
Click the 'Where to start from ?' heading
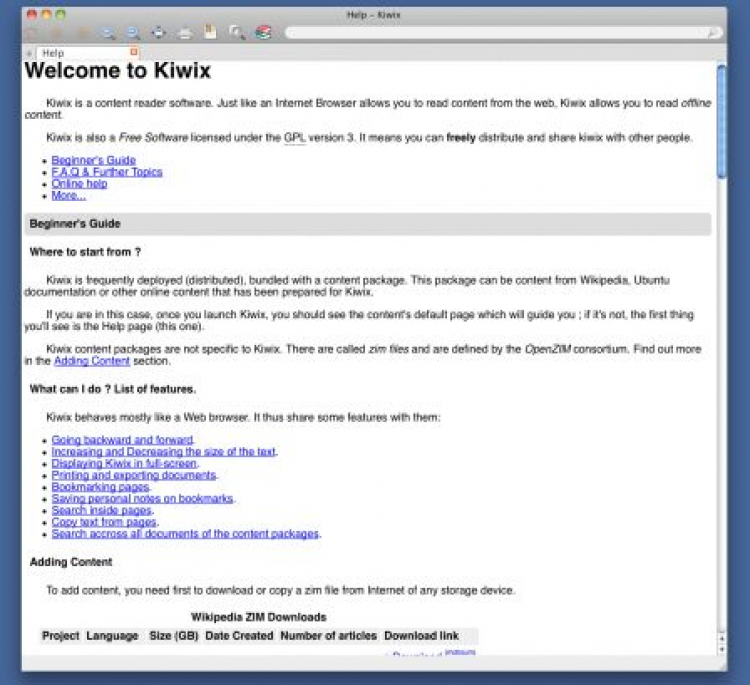click(x=85, y=252)
